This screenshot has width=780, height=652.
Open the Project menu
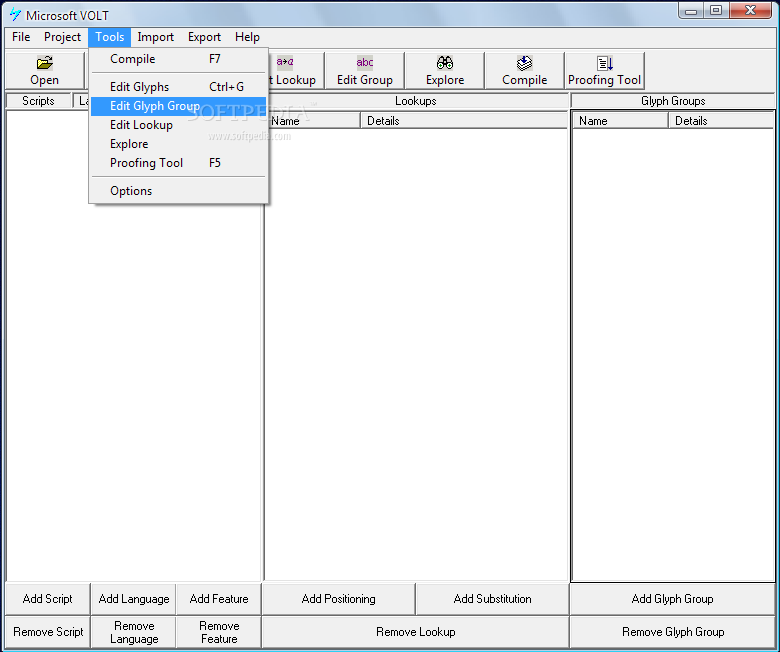point(62,37)
